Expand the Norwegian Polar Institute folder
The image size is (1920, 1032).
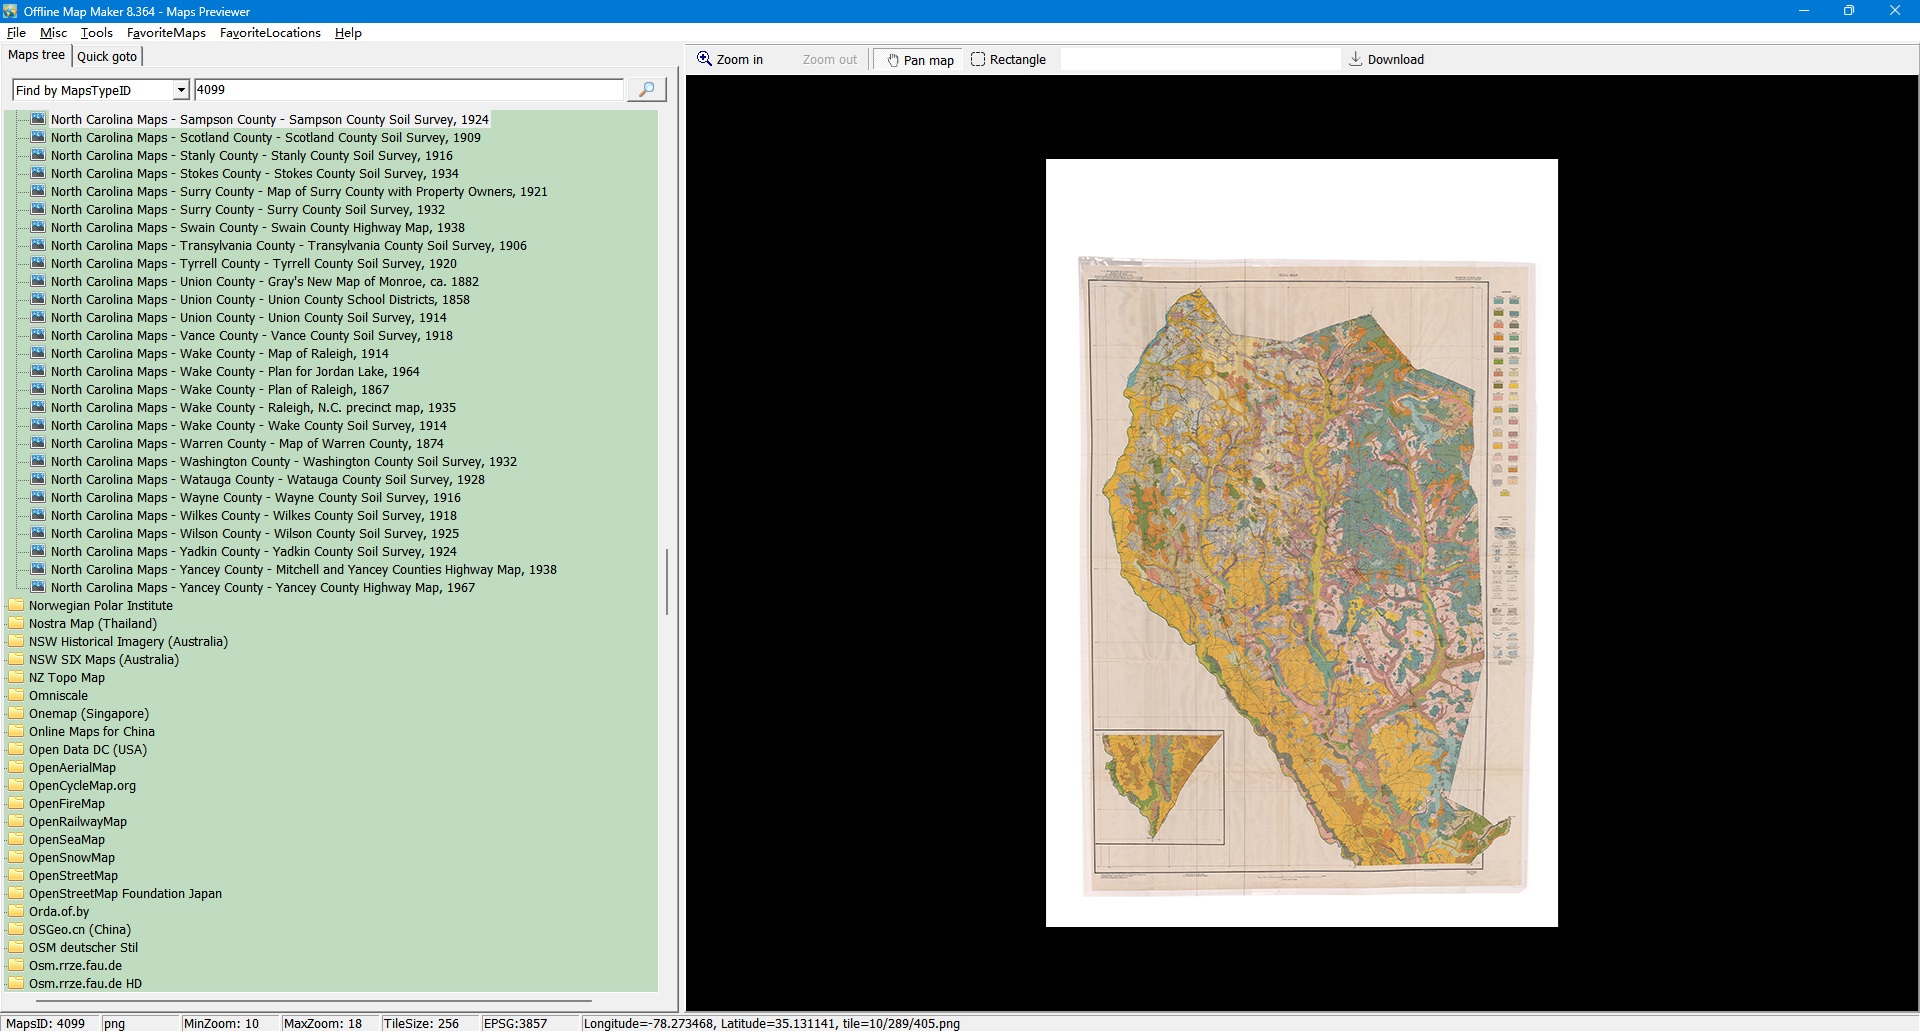coord(100,606)
